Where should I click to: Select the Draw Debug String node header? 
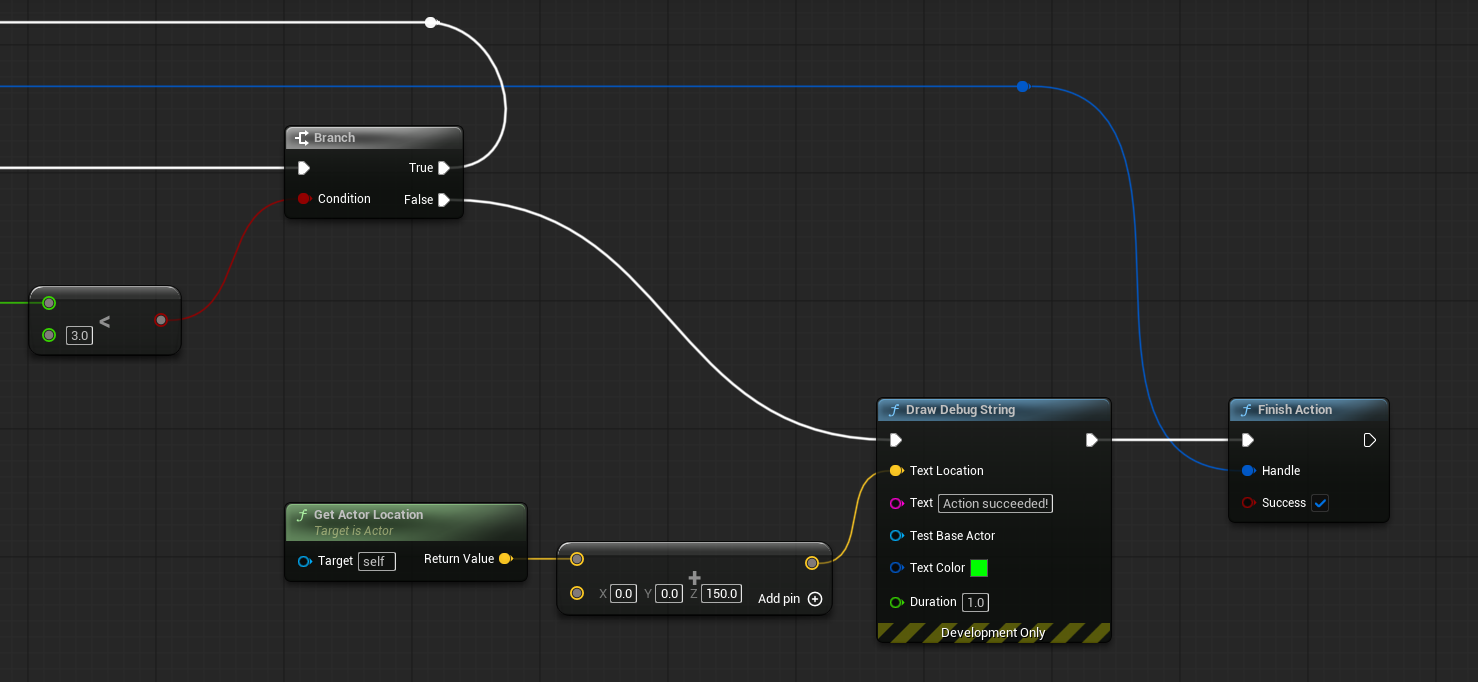[x=994, y=410]
